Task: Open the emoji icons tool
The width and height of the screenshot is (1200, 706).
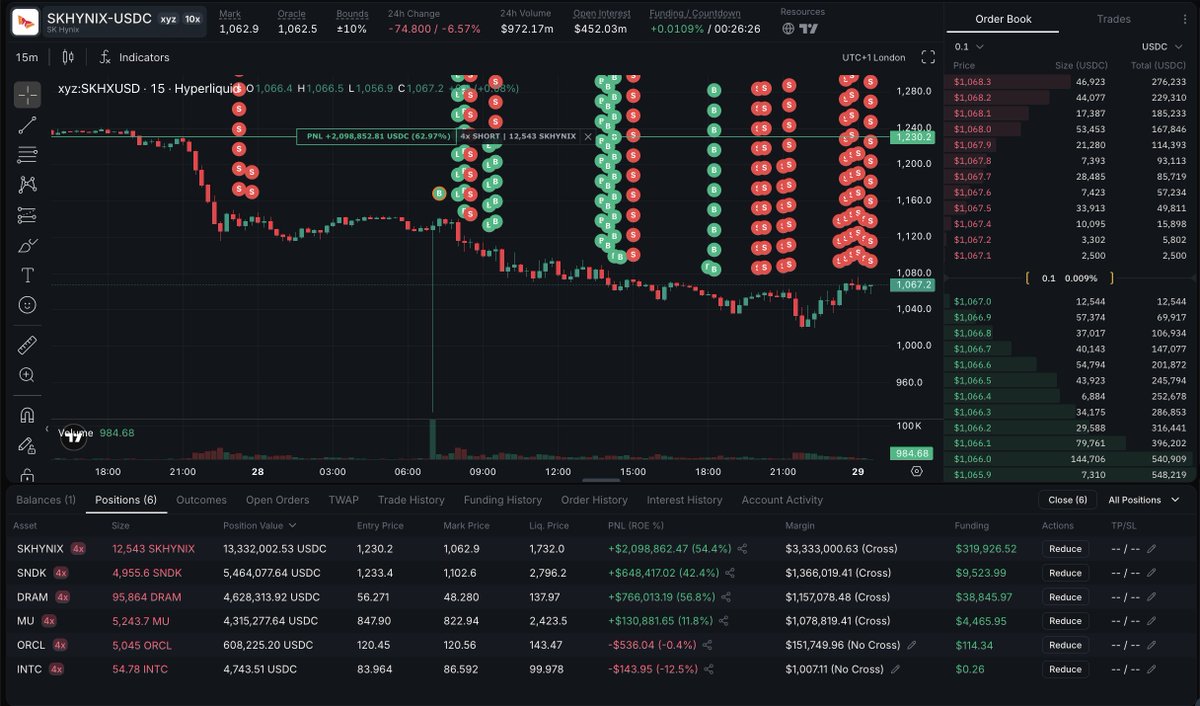Action: 28,305
